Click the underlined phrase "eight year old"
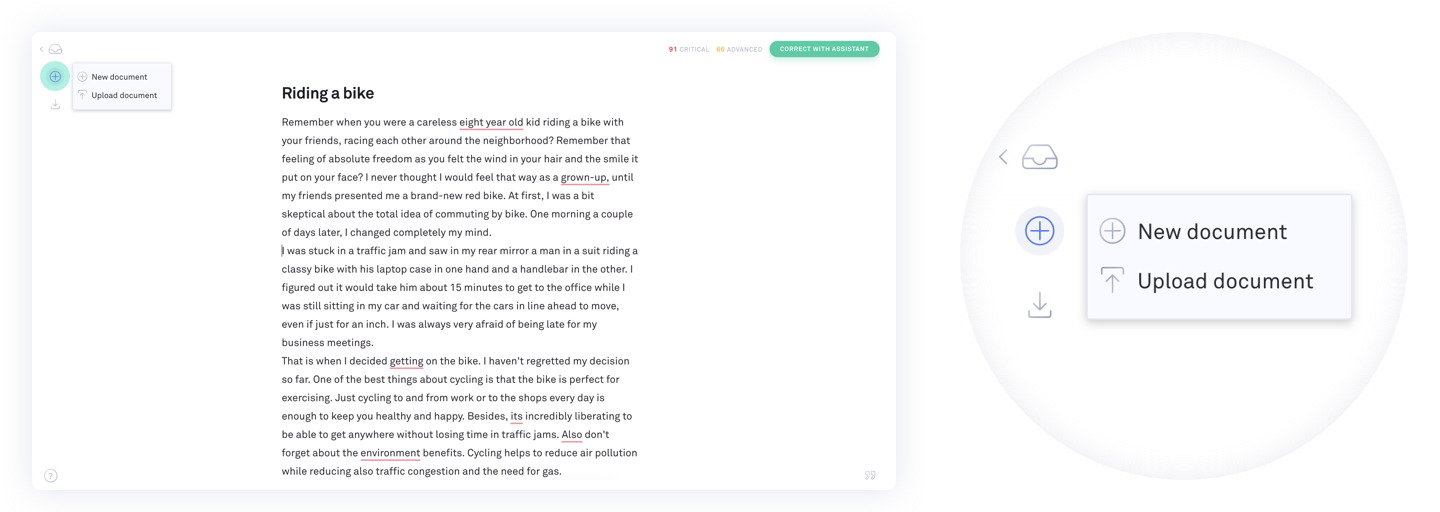This screenshot has width=1440, height=512. click(x=491, y=123)
